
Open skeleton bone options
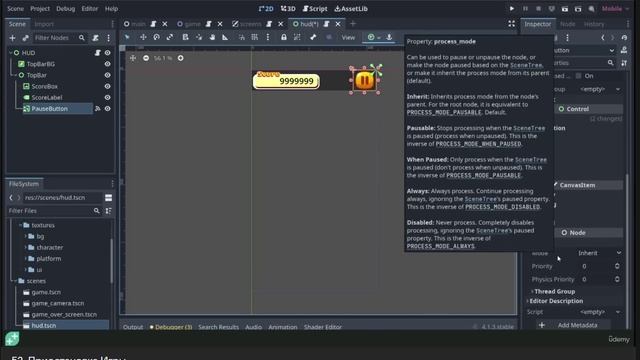click(313, 37)
